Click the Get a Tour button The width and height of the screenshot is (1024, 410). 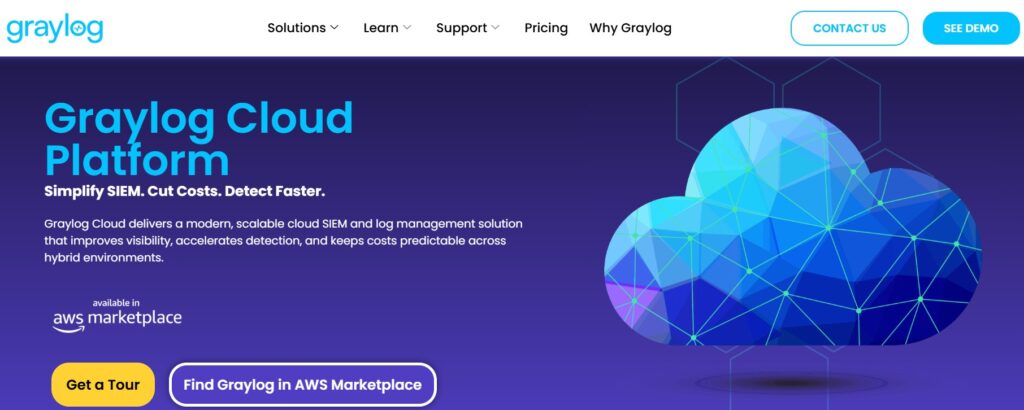(x=103, y=385)
